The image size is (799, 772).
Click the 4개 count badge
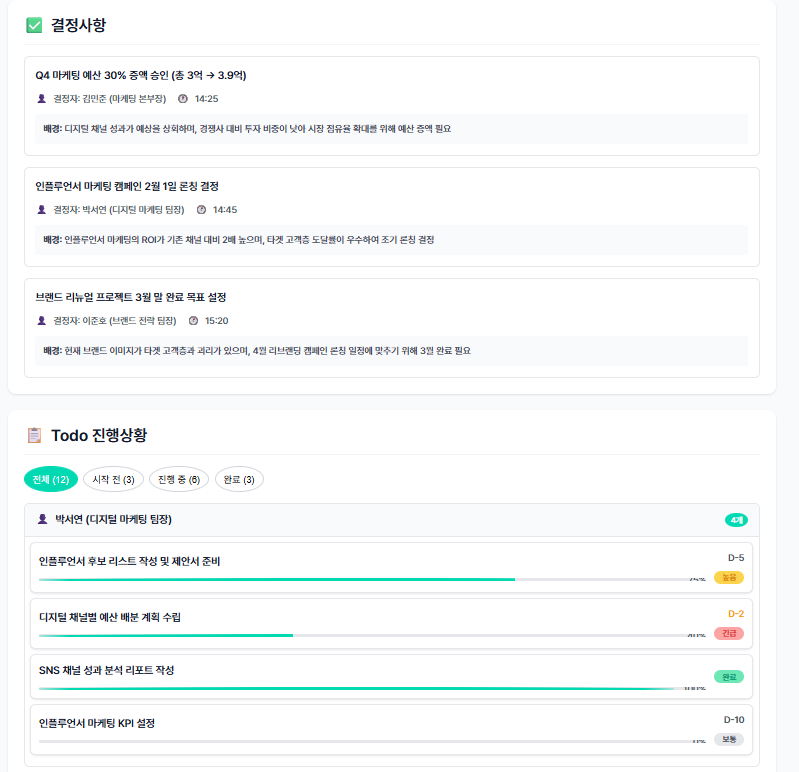[736, 520]
